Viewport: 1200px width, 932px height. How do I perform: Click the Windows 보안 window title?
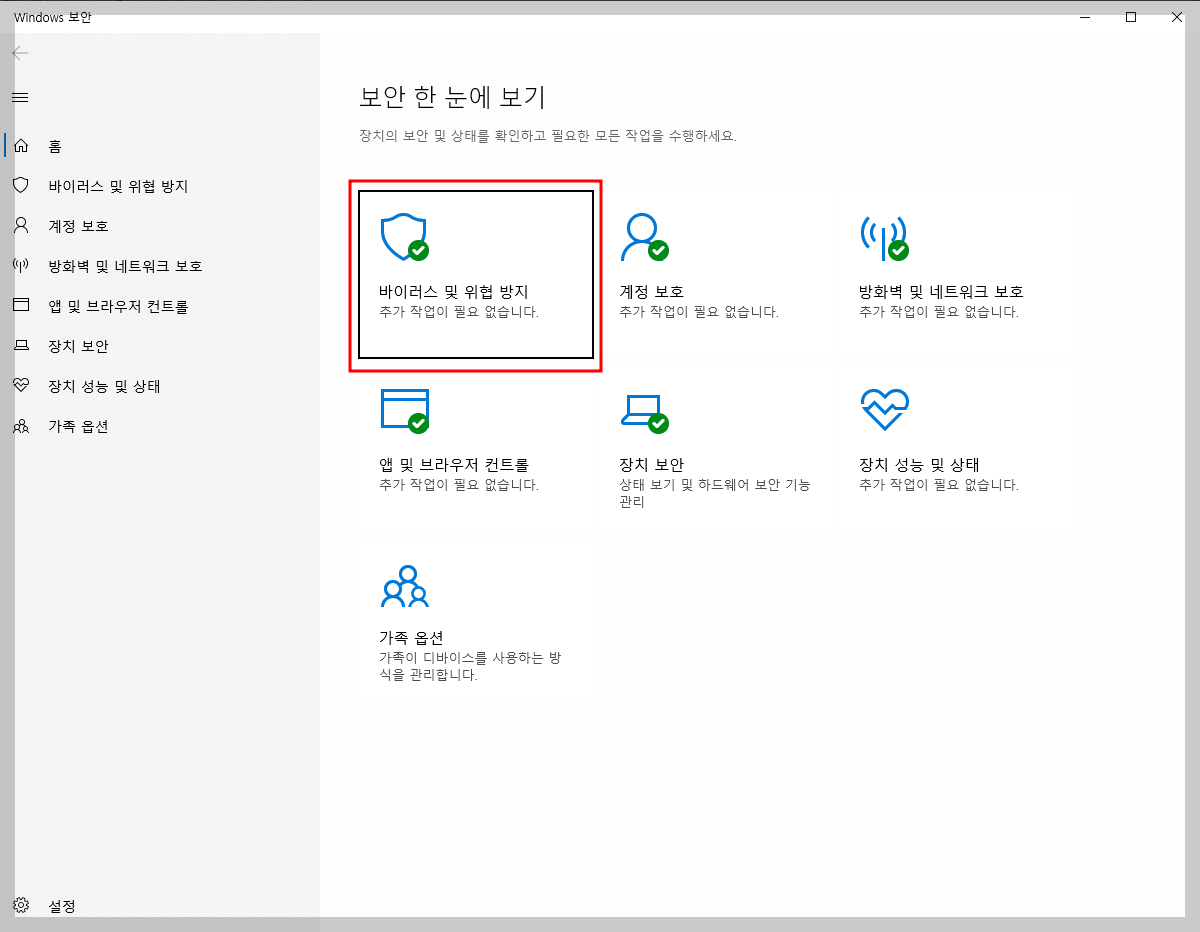point(53,17)
